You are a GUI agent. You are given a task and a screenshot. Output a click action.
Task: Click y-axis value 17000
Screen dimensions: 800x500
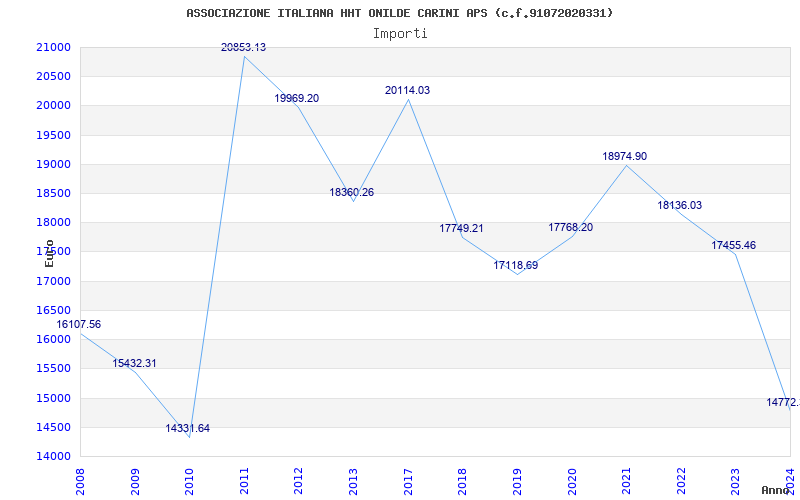[x=53, y=281]
